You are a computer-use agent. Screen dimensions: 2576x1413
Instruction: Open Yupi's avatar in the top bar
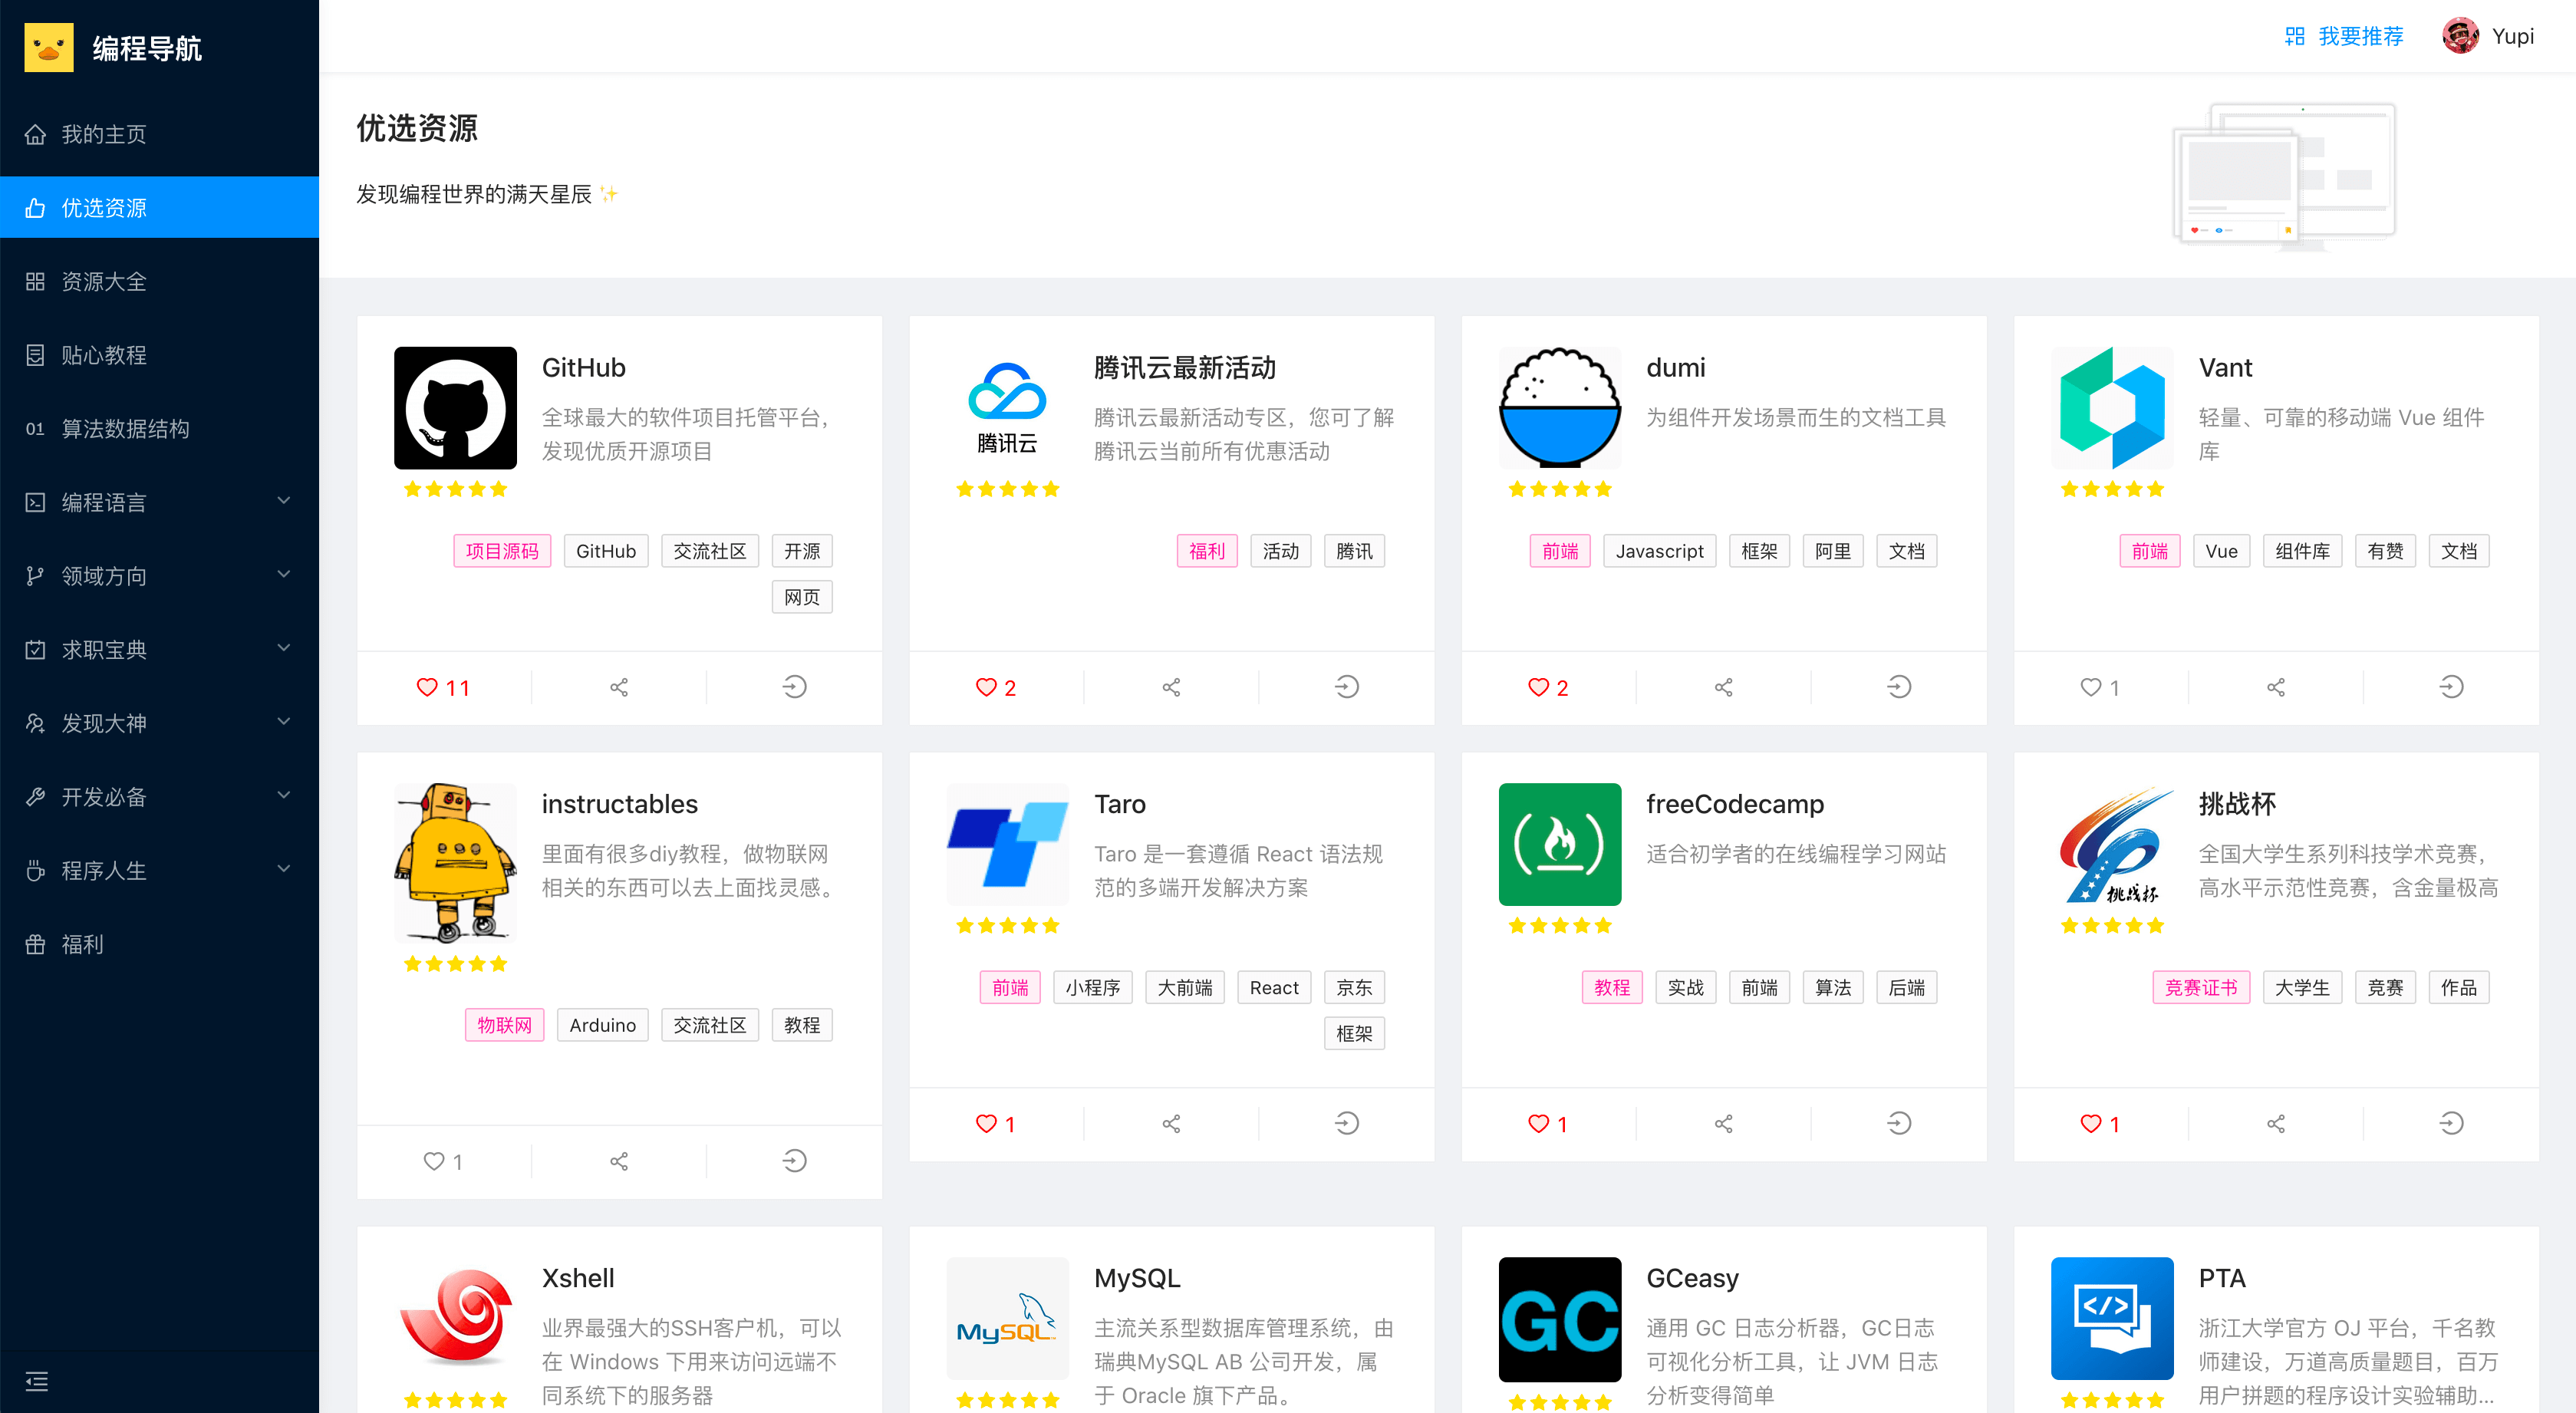[x=2462, y=36]
